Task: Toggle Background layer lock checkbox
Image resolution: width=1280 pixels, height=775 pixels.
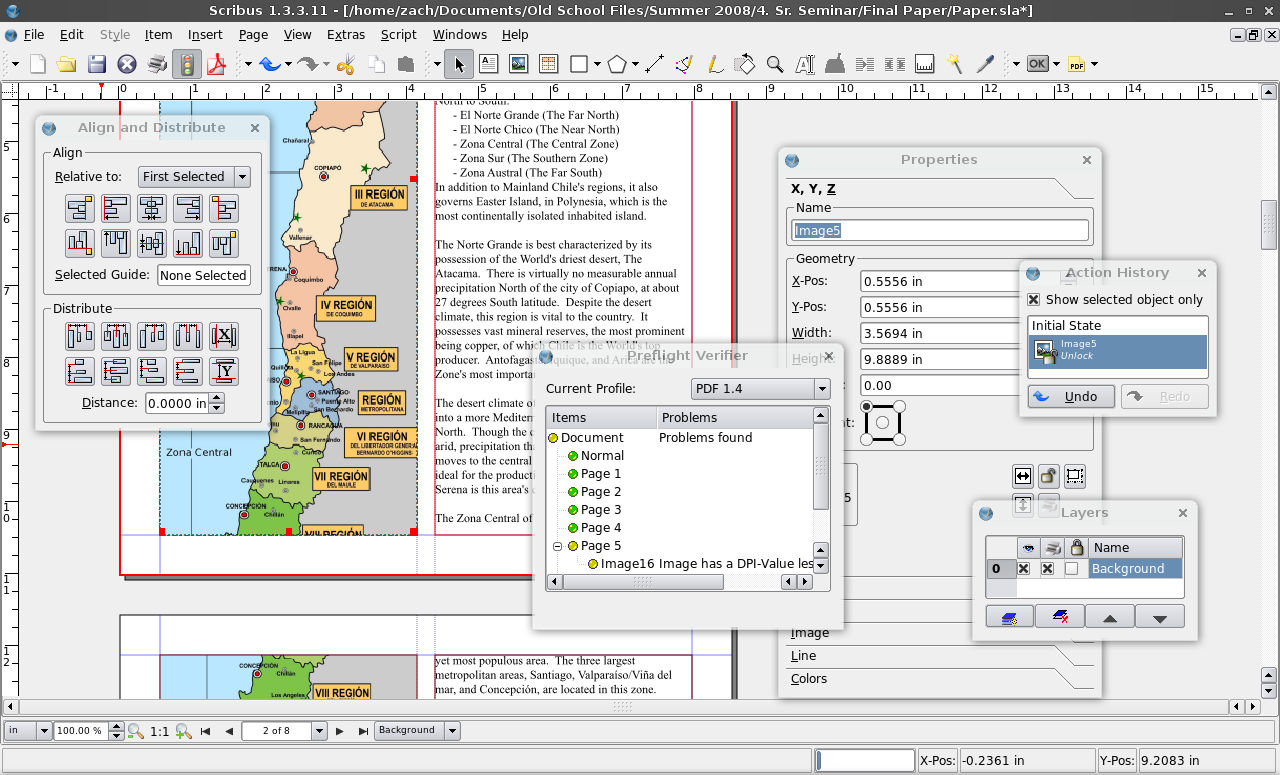Action: tap(1072, 568)
